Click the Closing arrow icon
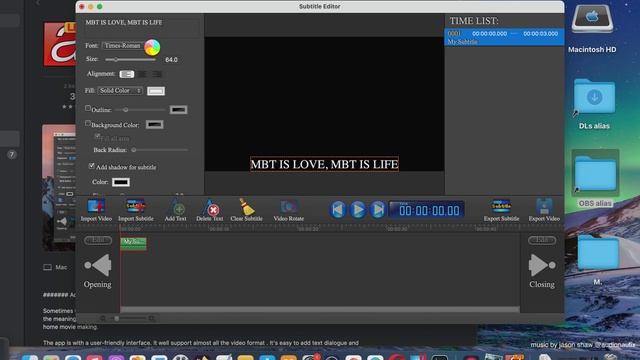Image resolution: width=640 pixels, height=360 pixels. [x=542, y=265]
